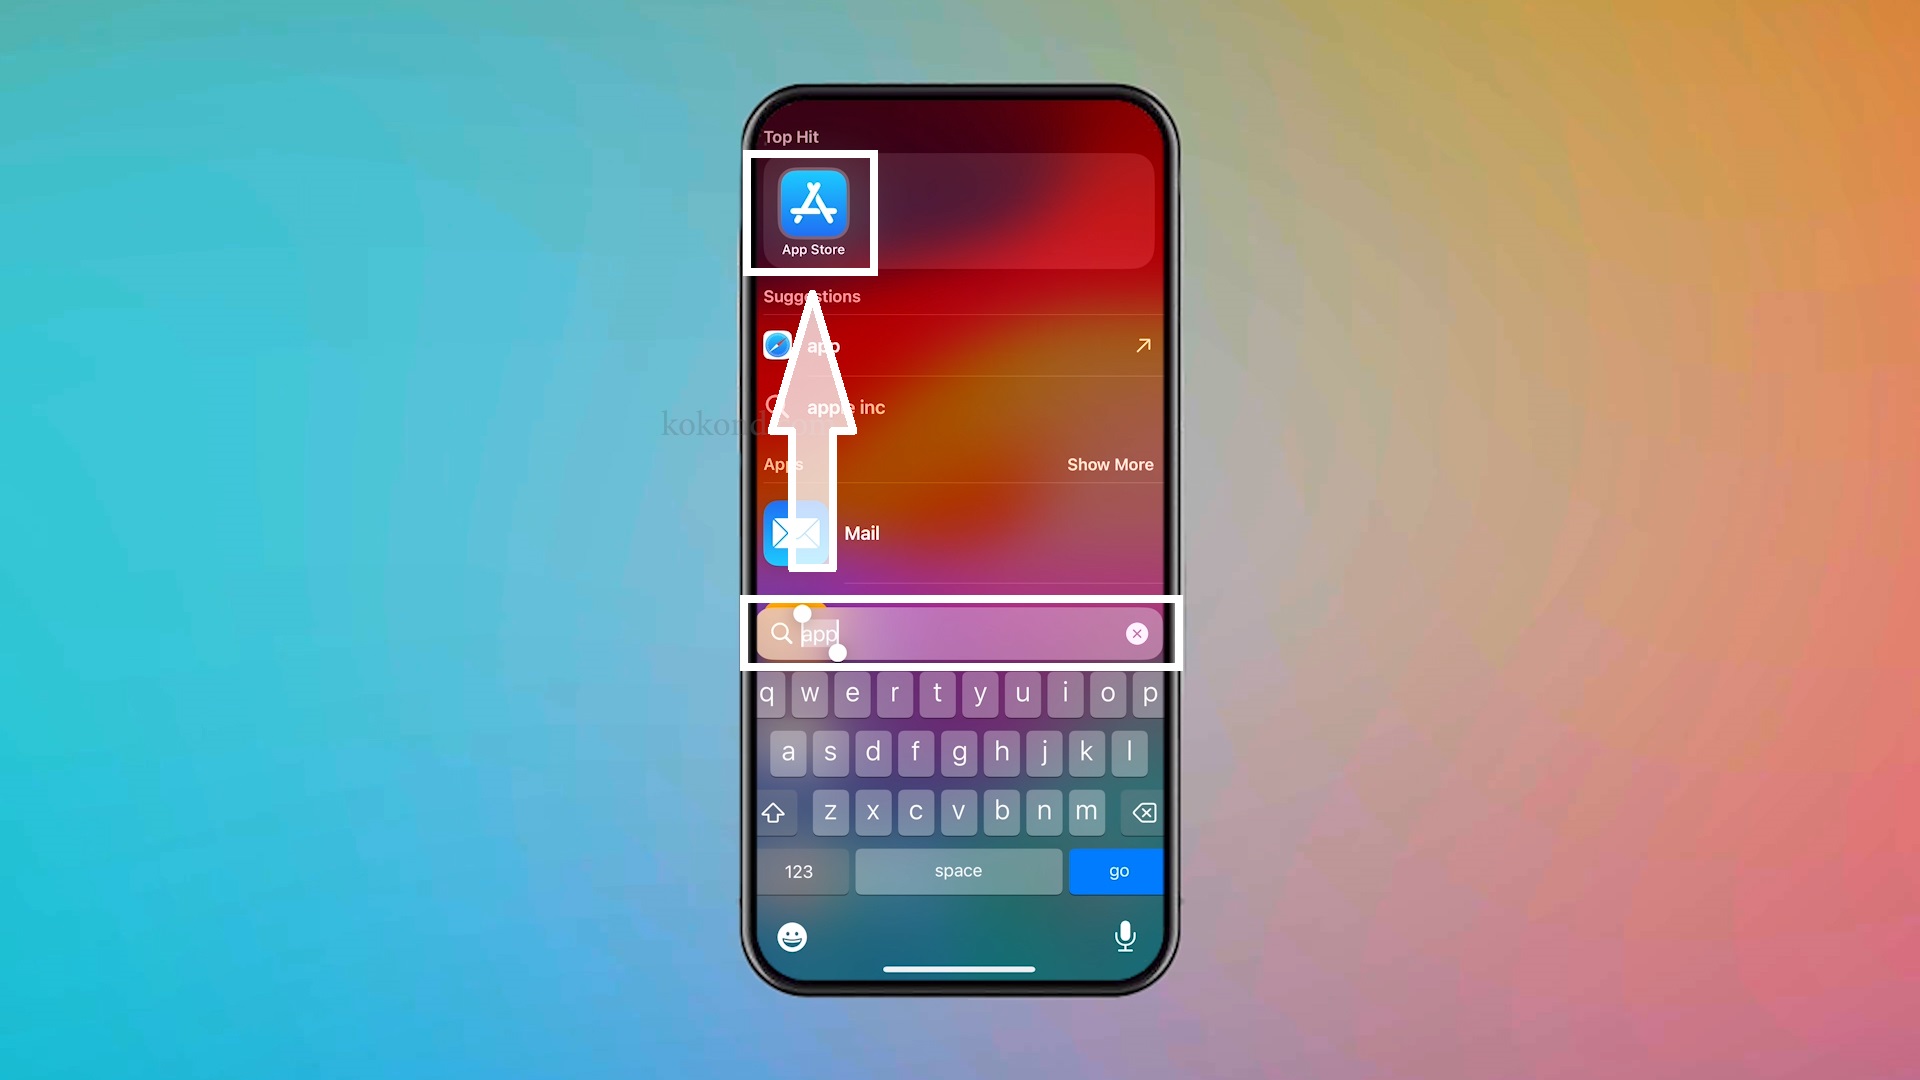Tap the App Store search suggestion
This screenshot has width=1920, height=1080.
pyautogui.click(x=814, y=211)
